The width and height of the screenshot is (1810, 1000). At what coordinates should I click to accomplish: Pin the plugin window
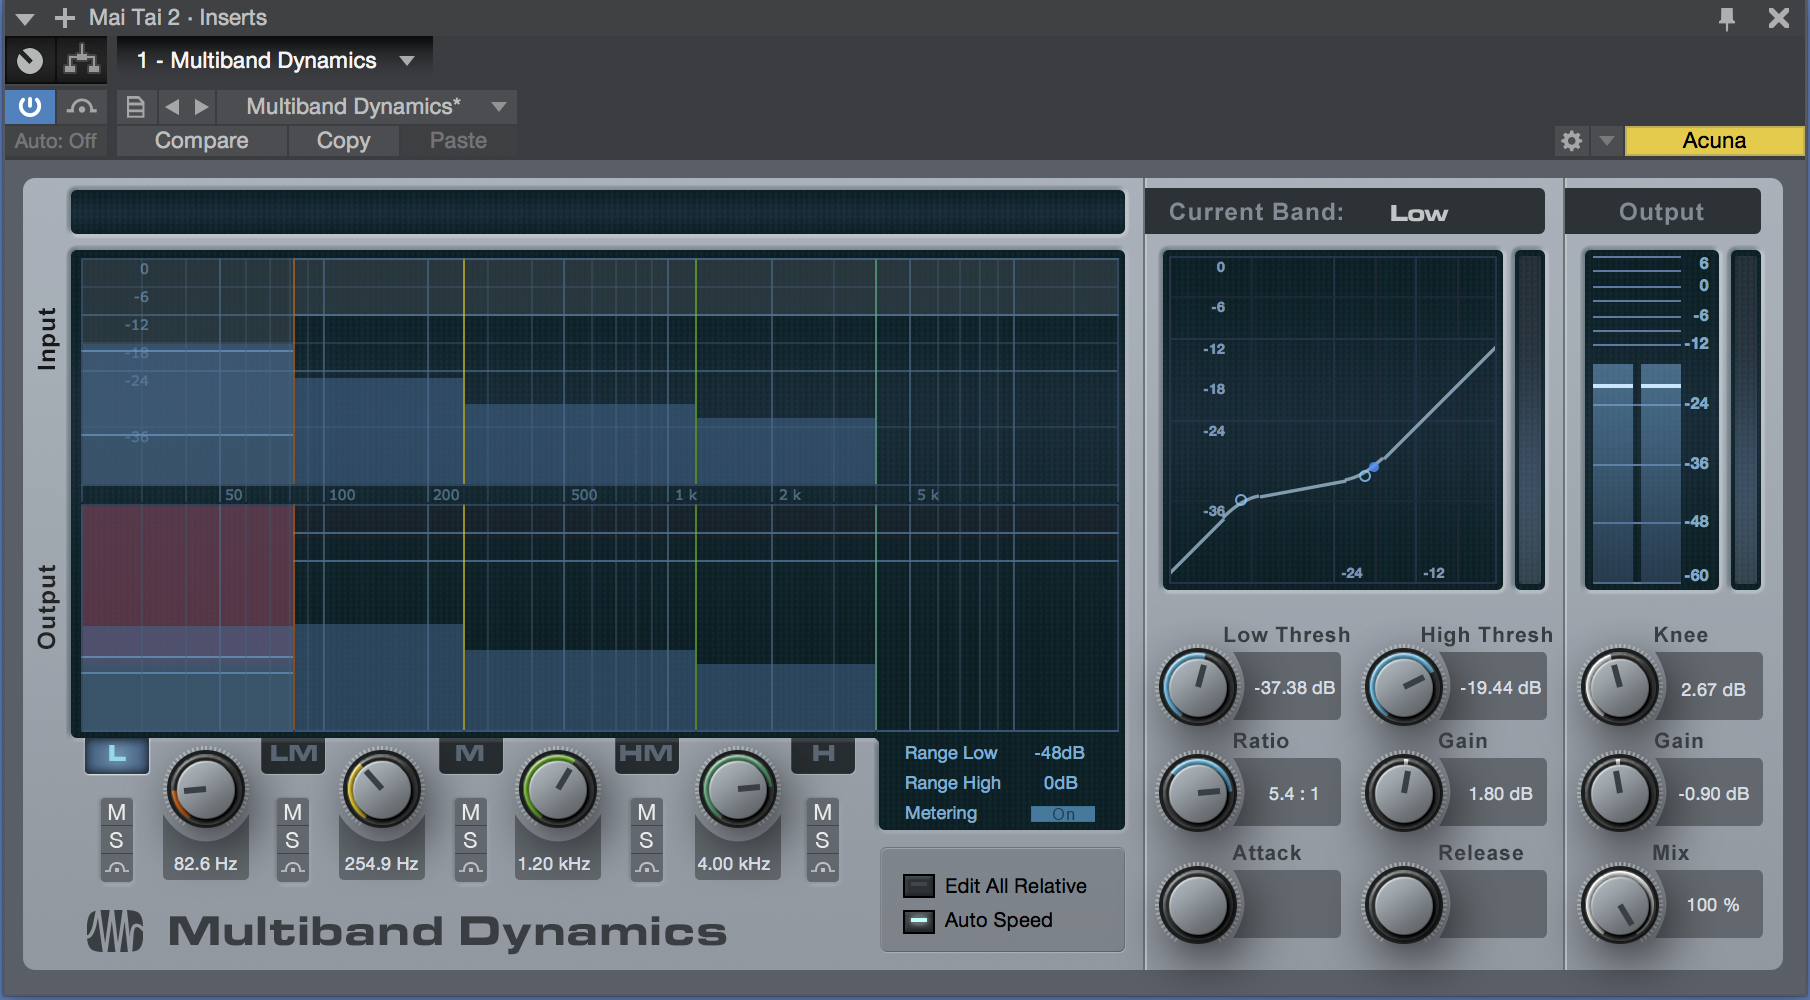(x=1727, y=18)
